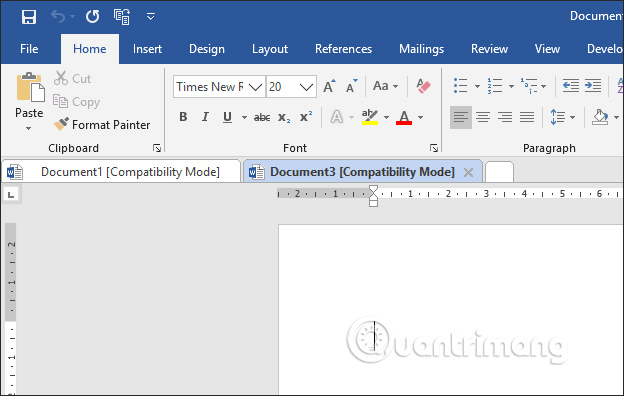Select Align Right paragraph alignment
The width and height of the screenshot is (624, 396).
click(x=505, y=117)
